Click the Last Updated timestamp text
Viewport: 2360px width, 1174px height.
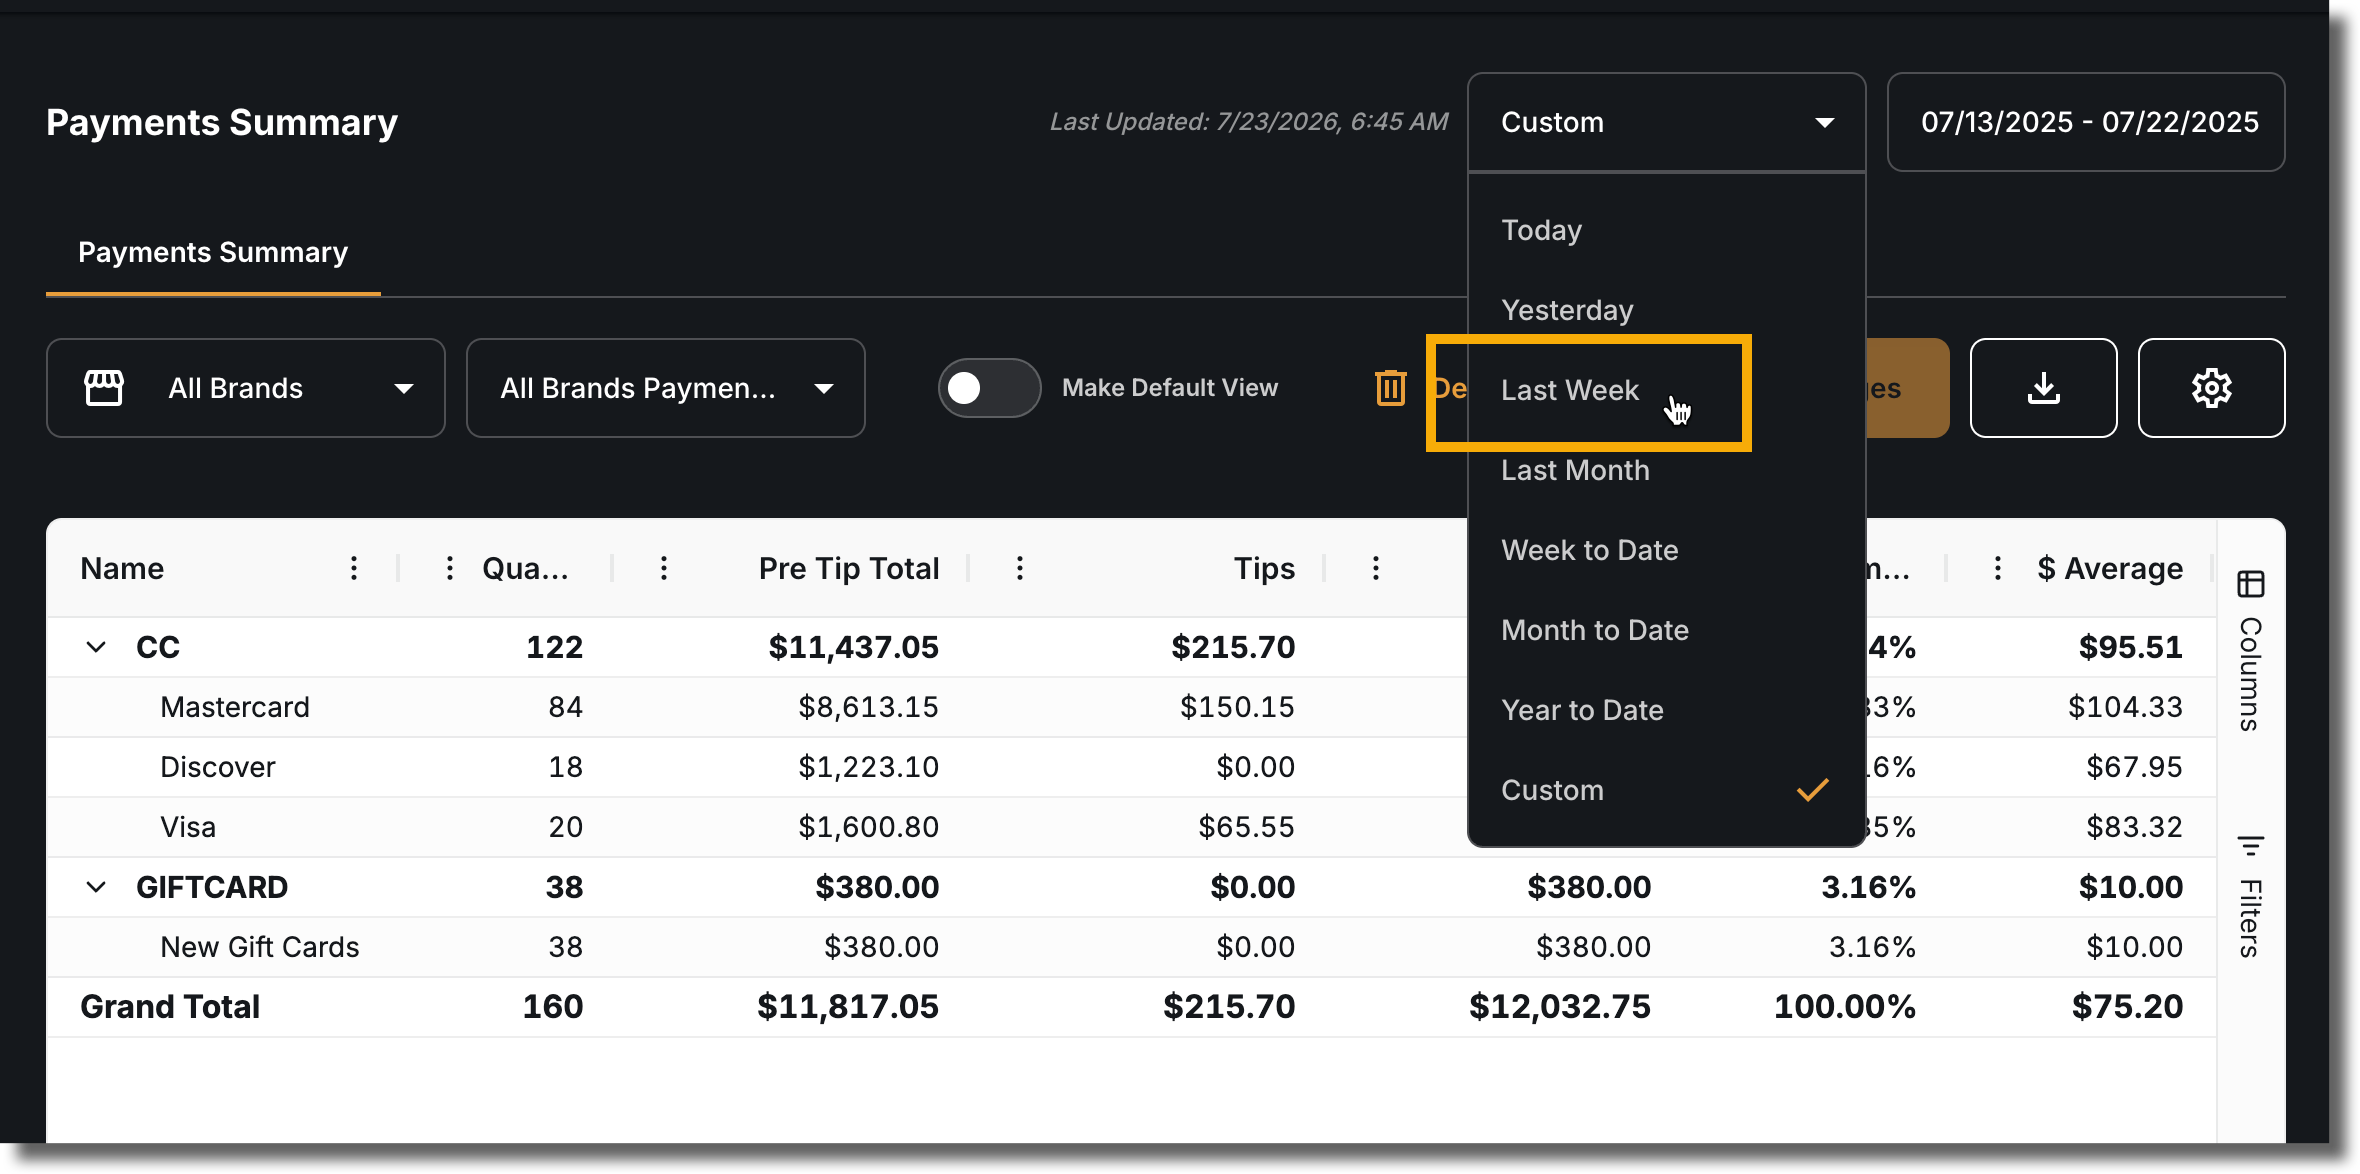click(1249, 122)
